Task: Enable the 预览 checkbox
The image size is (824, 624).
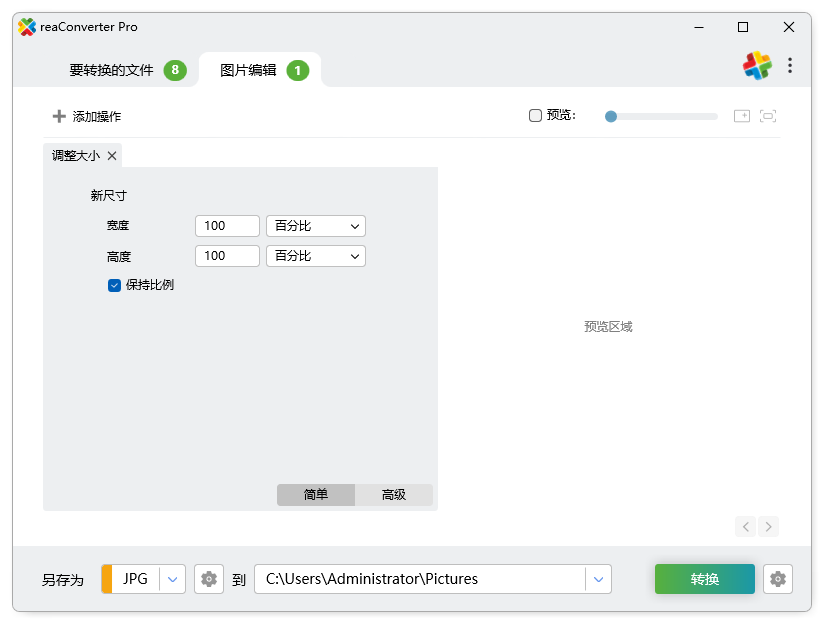Action: (x=535, y=115)
